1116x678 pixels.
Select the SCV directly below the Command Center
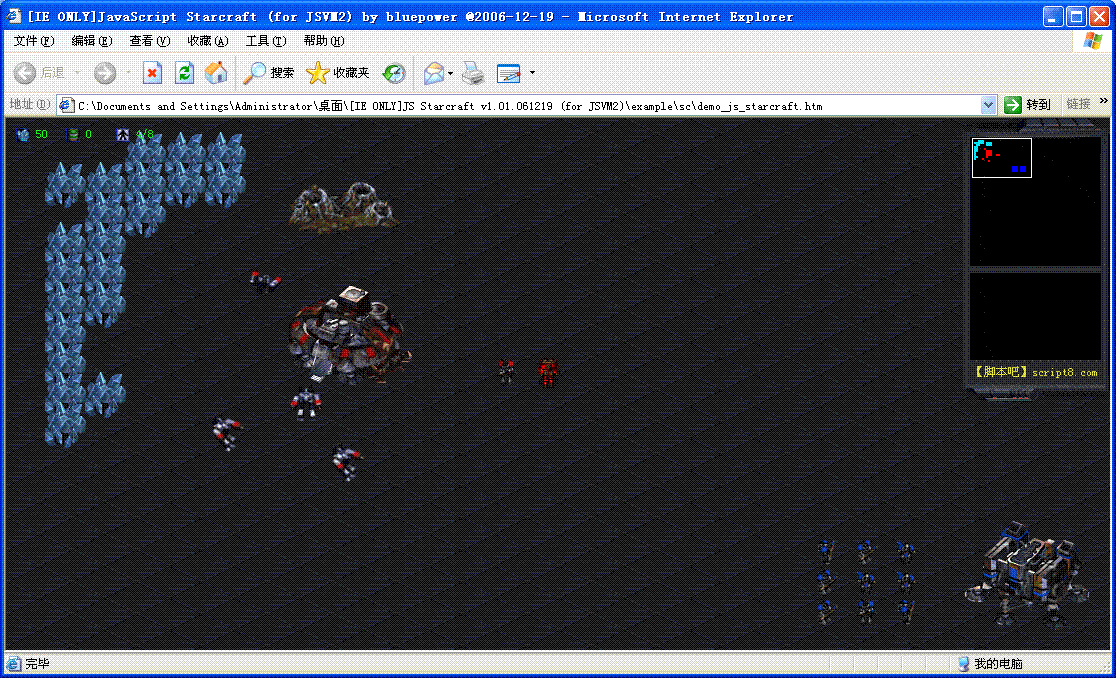[305, 404]
